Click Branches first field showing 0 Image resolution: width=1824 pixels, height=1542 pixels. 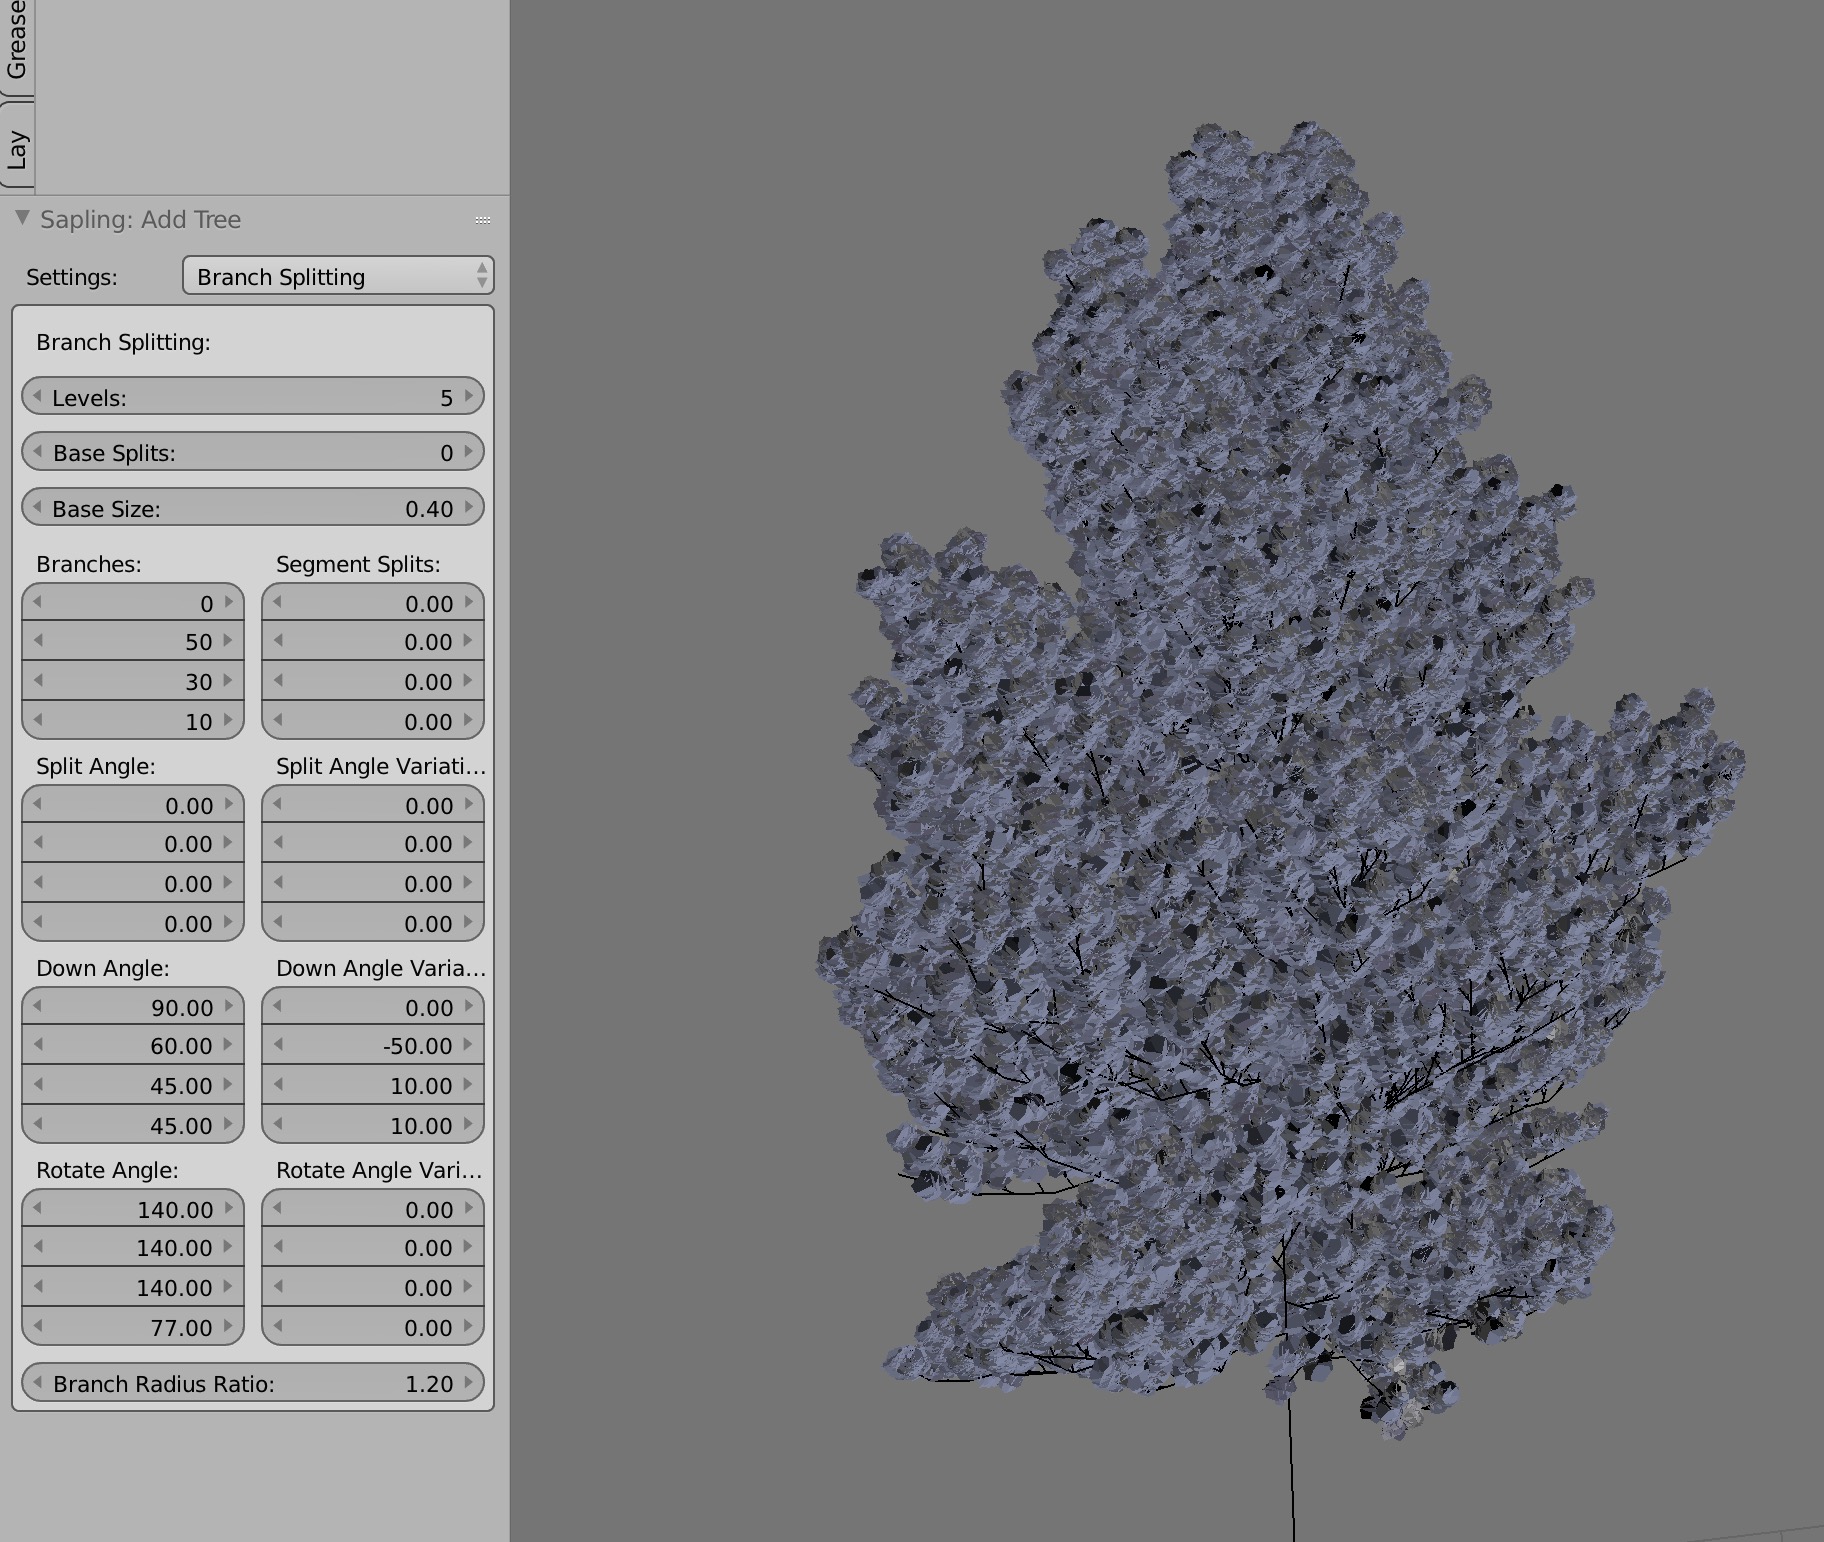133,603
